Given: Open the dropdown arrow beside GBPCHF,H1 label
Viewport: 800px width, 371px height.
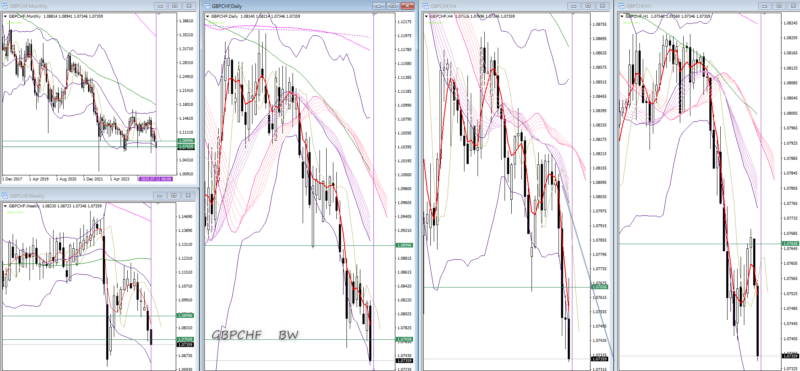Looking at the screenshot, I should (x=622, y=16).
